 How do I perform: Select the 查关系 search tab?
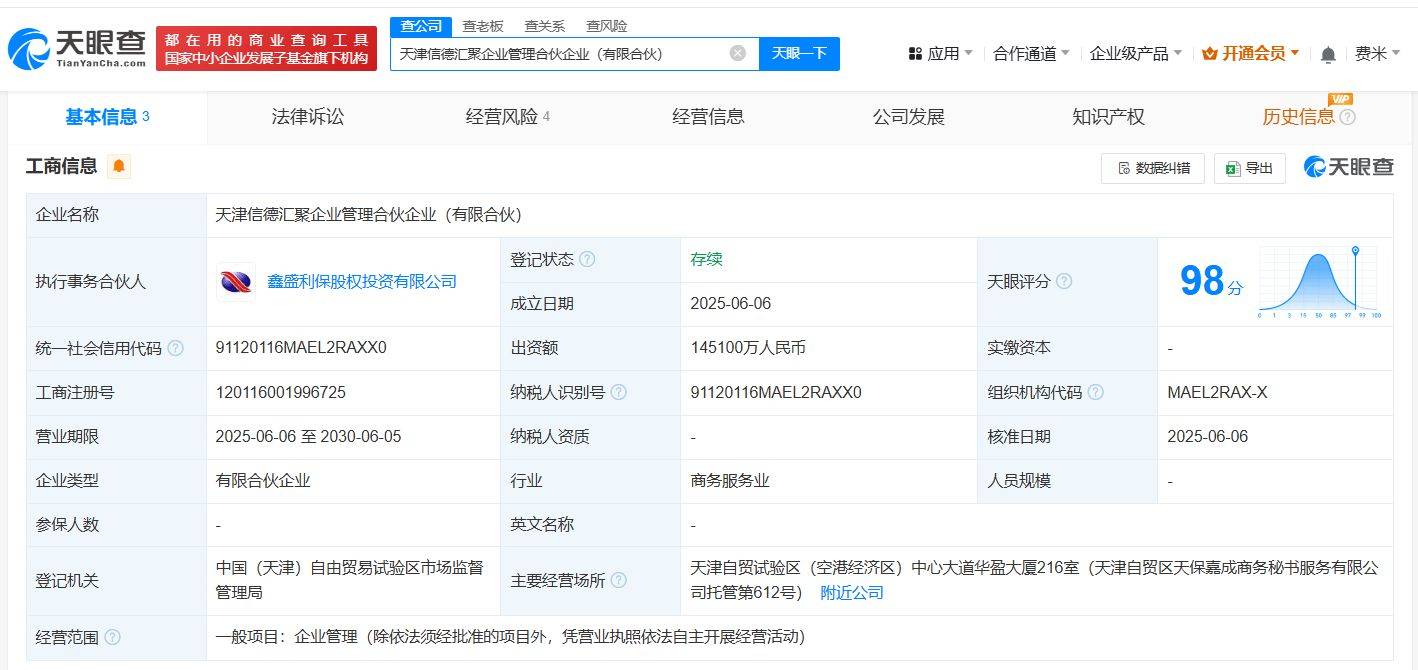(x=544, y=26)
